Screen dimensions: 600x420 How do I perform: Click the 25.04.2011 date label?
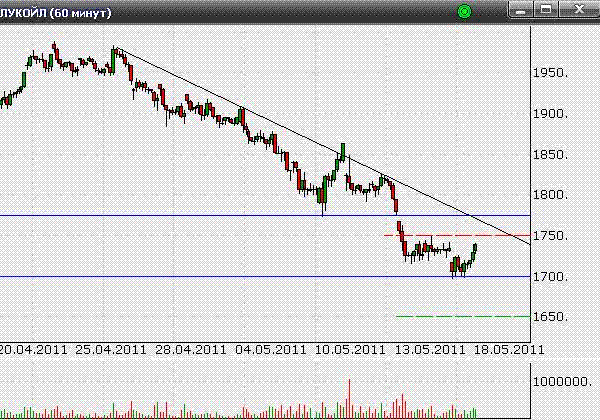point(111,350)
